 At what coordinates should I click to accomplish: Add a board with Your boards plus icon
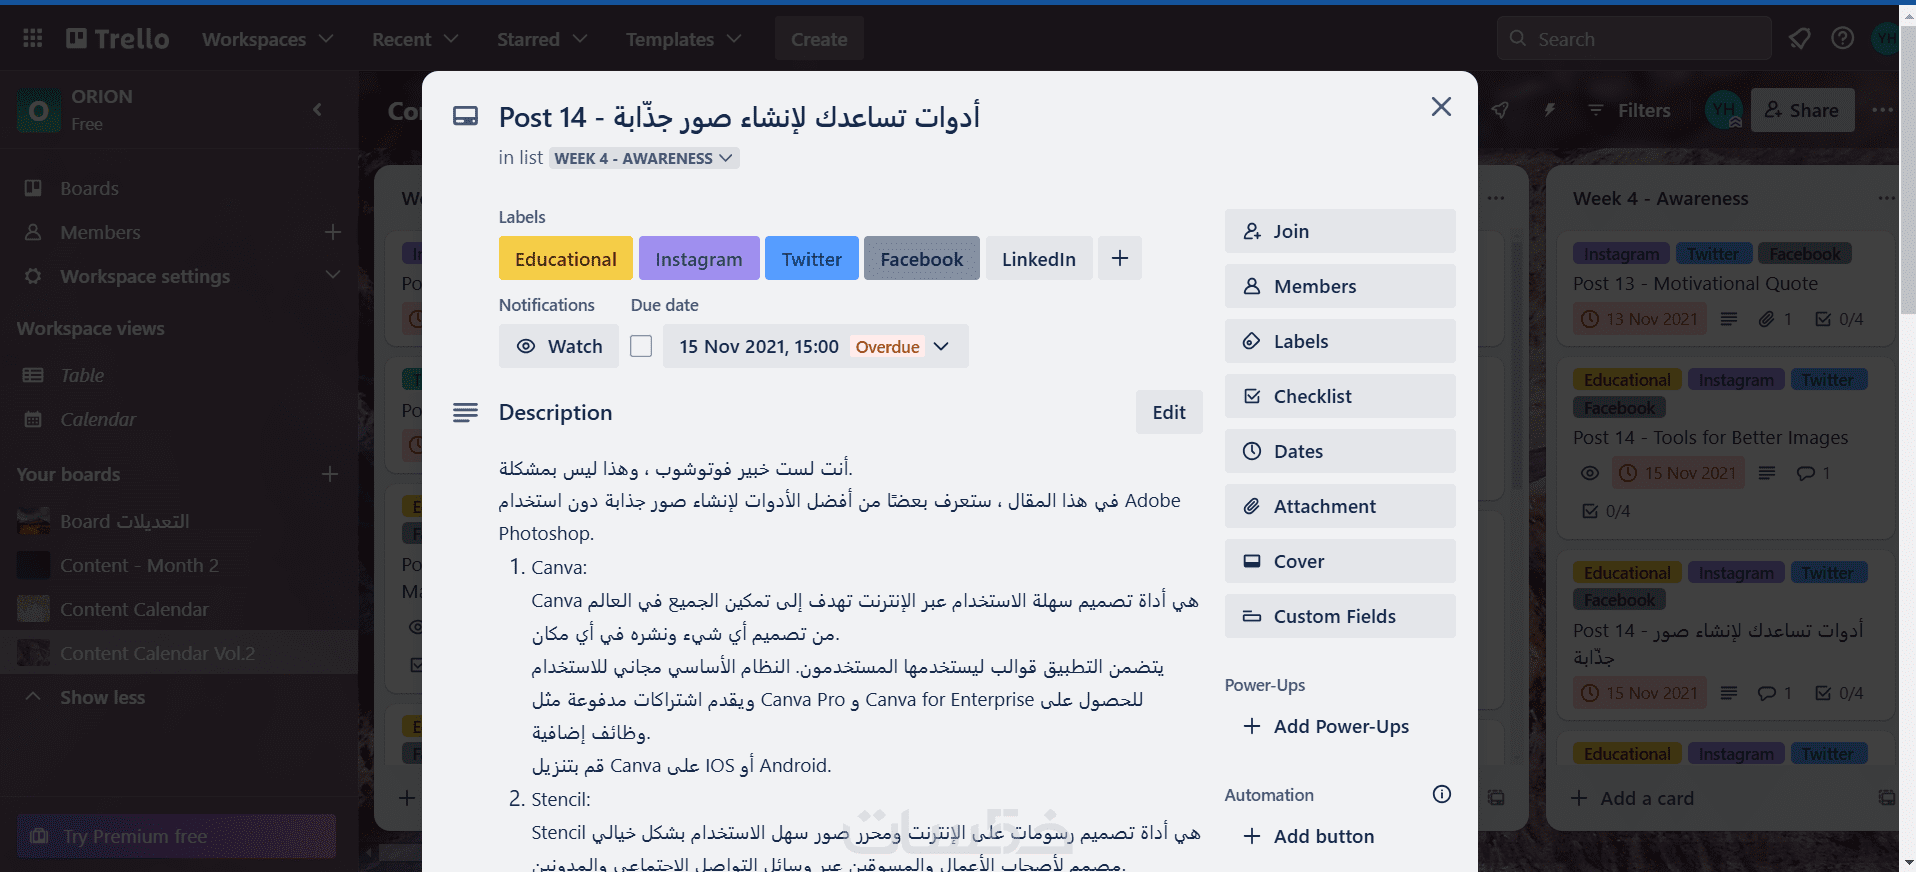click(x=330, y=474)
